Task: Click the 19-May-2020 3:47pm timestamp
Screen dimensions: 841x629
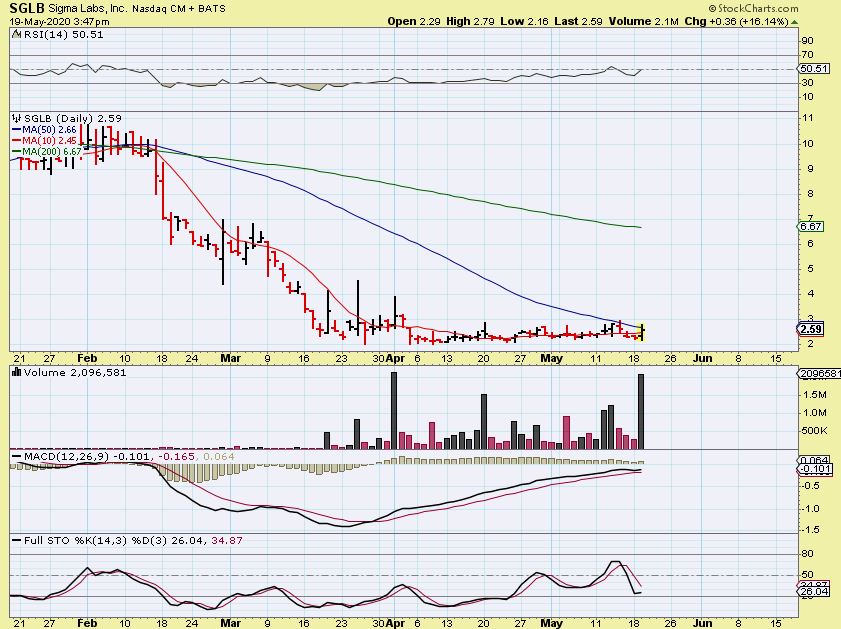Action: (60, 22)
